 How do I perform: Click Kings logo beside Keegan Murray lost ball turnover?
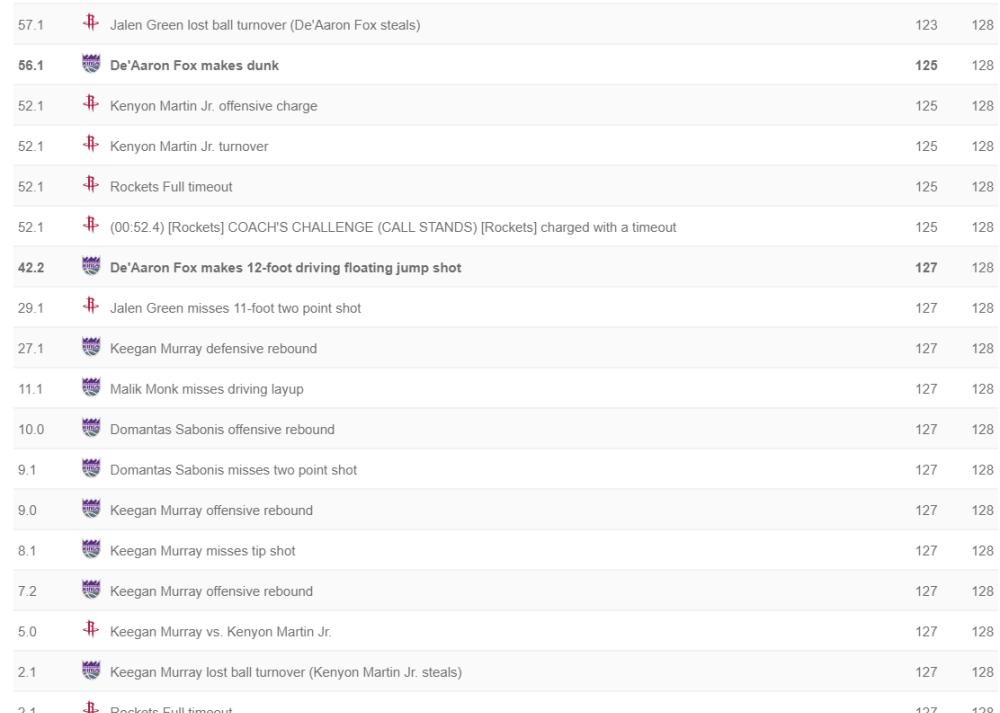pyautogui.click(x=91, y=670)
